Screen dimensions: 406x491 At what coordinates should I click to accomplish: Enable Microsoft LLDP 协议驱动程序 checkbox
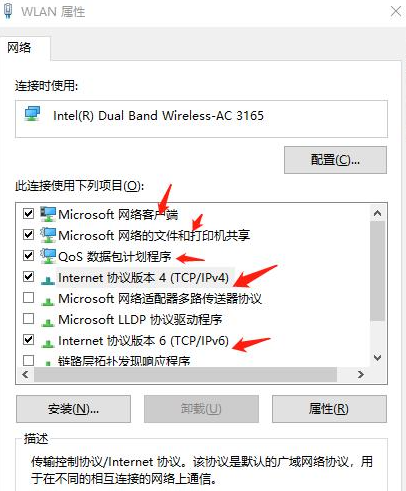point(28,319)
